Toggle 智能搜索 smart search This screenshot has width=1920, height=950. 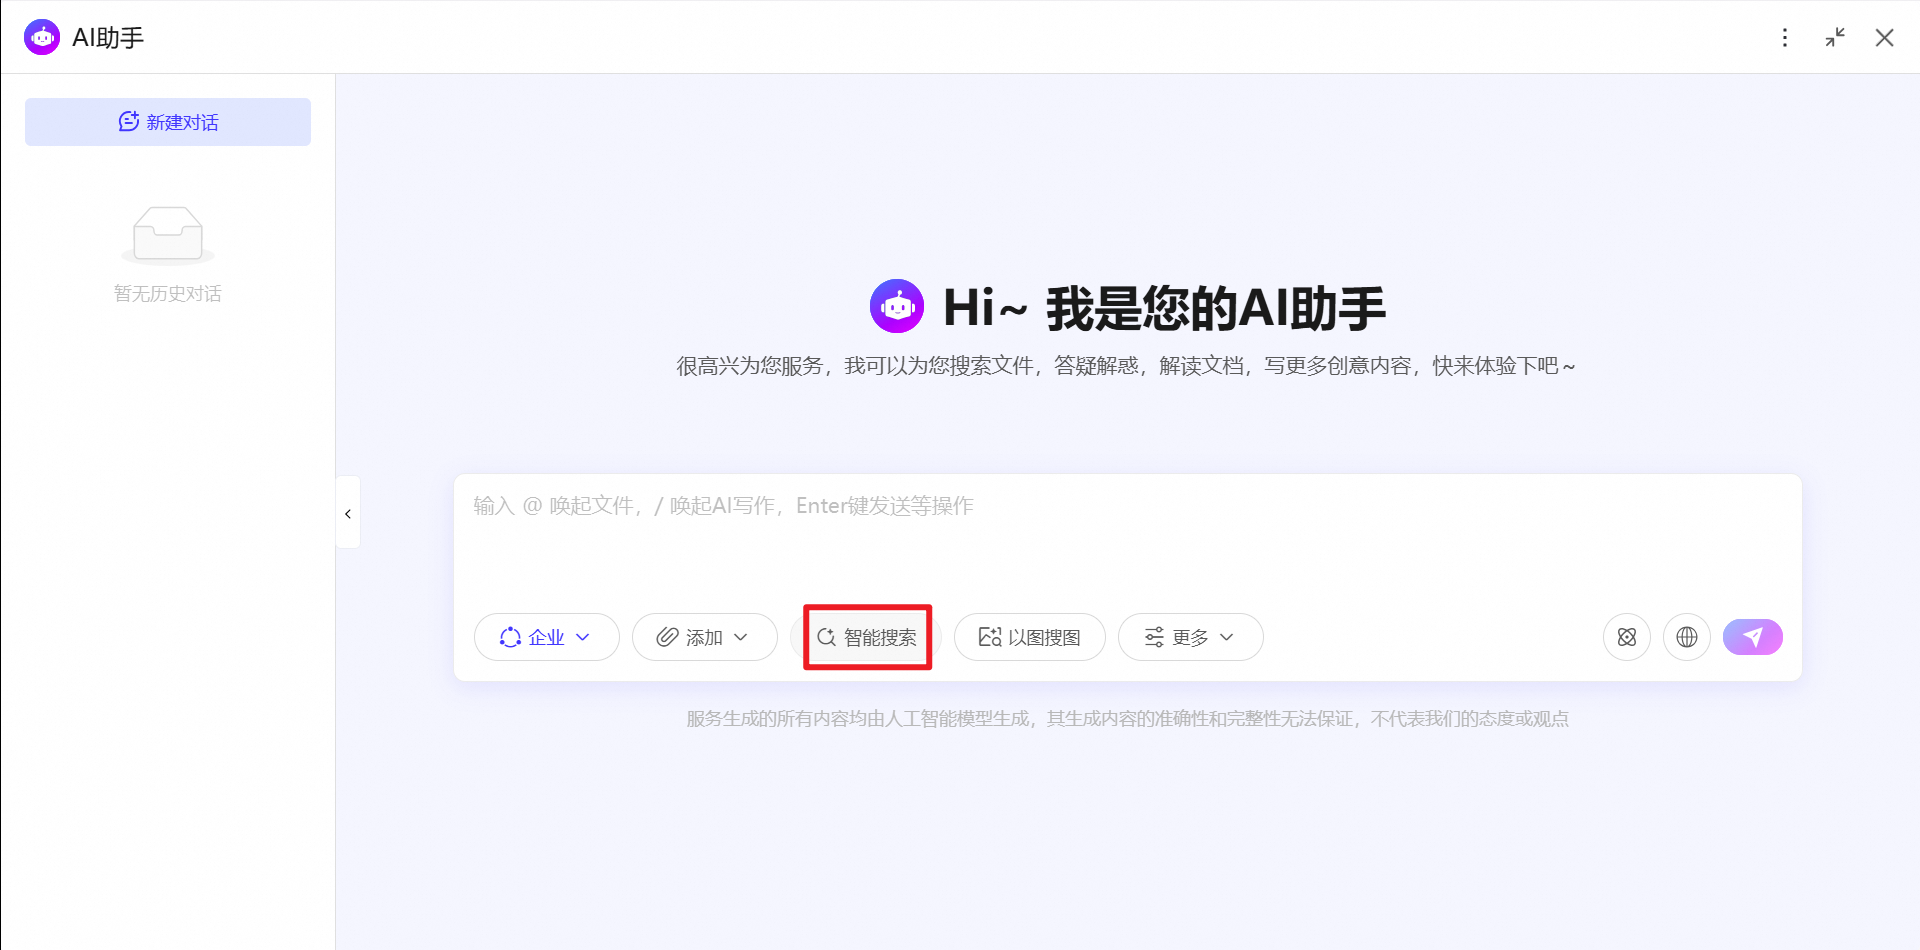tap(867, 637)
